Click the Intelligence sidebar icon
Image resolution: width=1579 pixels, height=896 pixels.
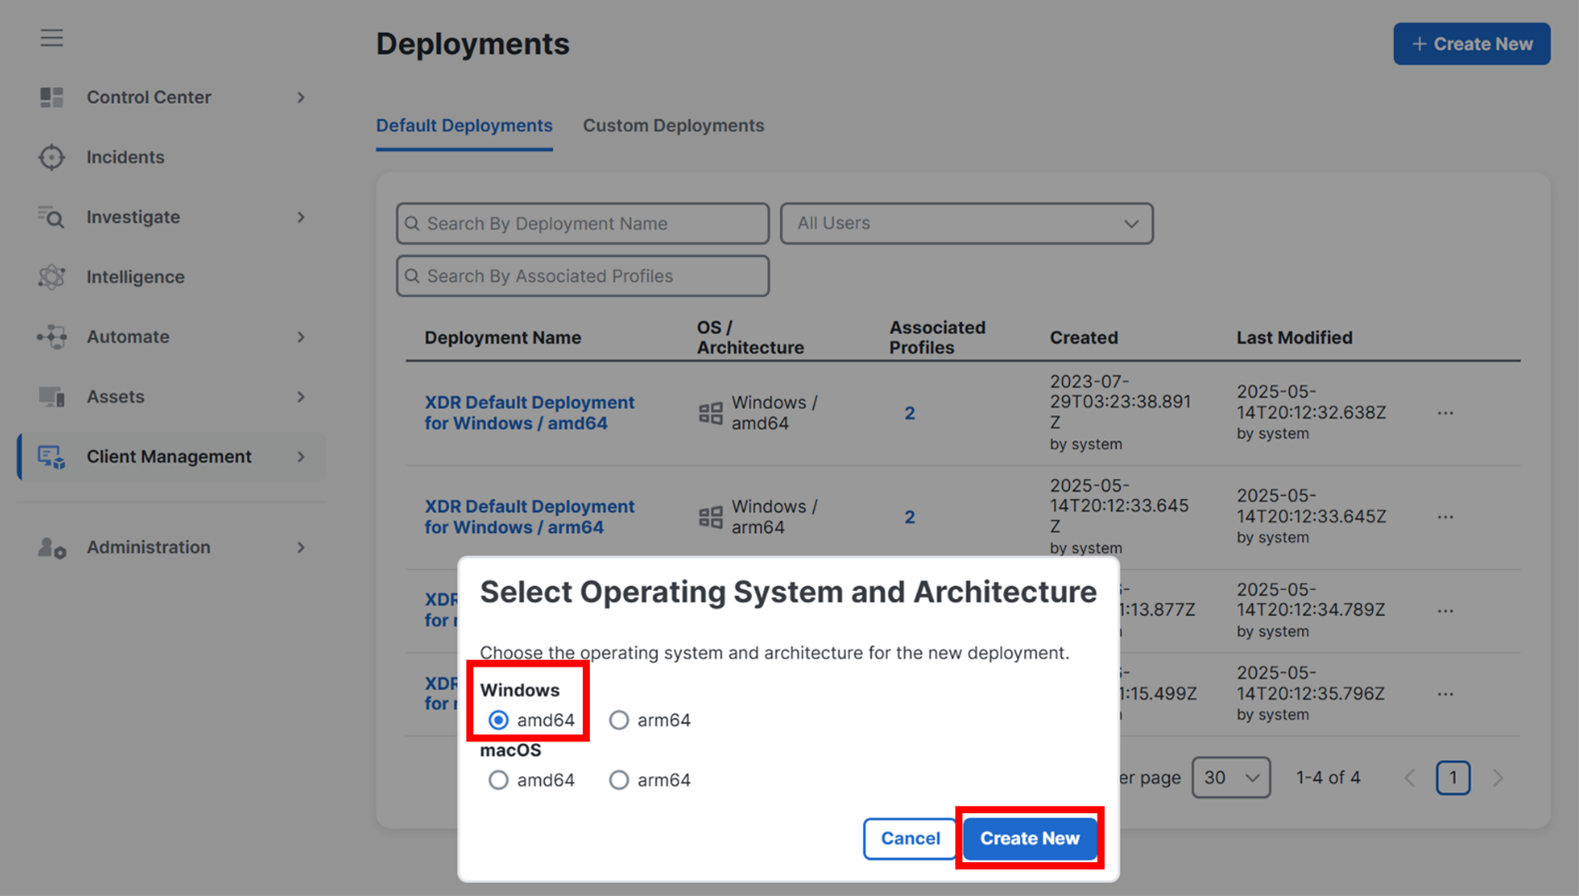point(51,277)
